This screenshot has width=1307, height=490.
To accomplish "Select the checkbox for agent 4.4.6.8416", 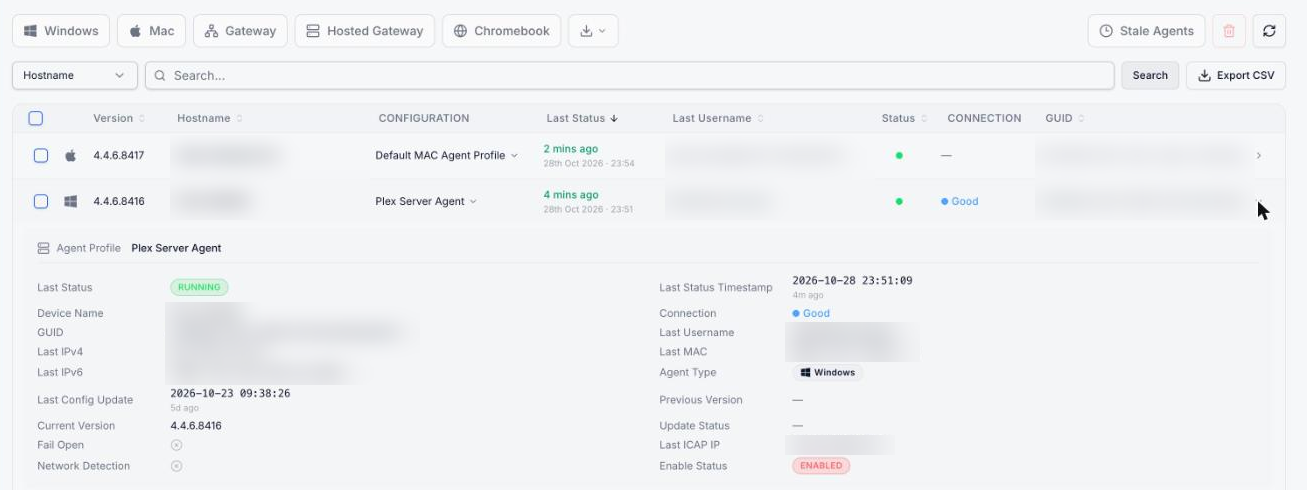I will (41, 201).
